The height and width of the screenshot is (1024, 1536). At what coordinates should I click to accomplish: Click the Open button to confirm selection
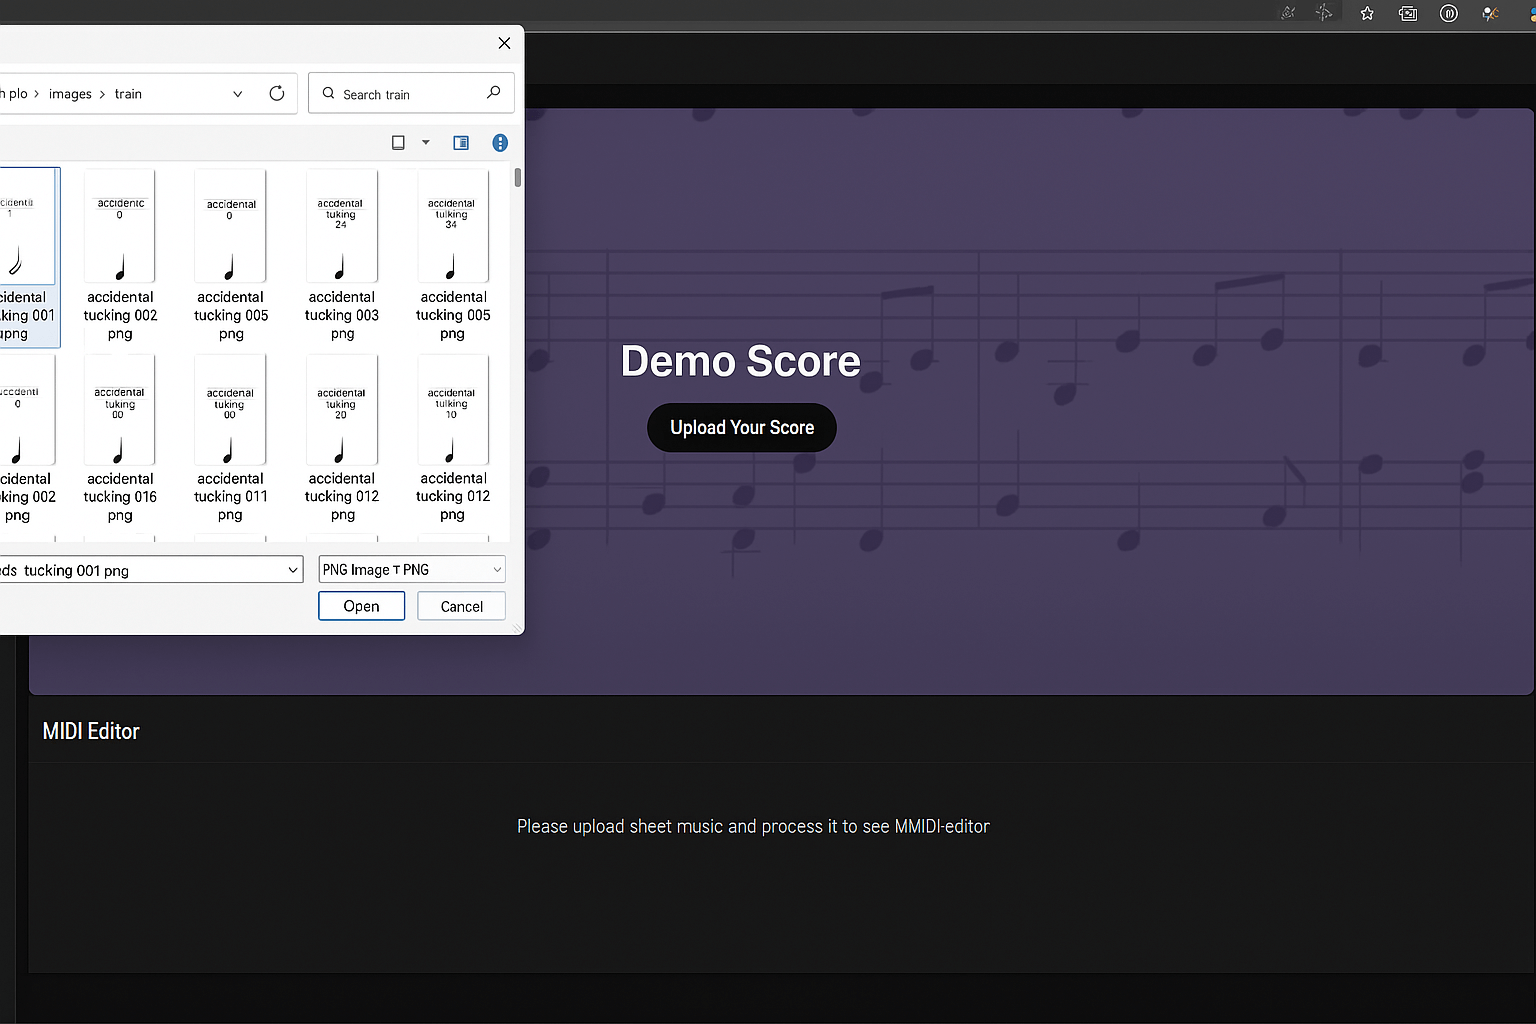click(361, 606)
